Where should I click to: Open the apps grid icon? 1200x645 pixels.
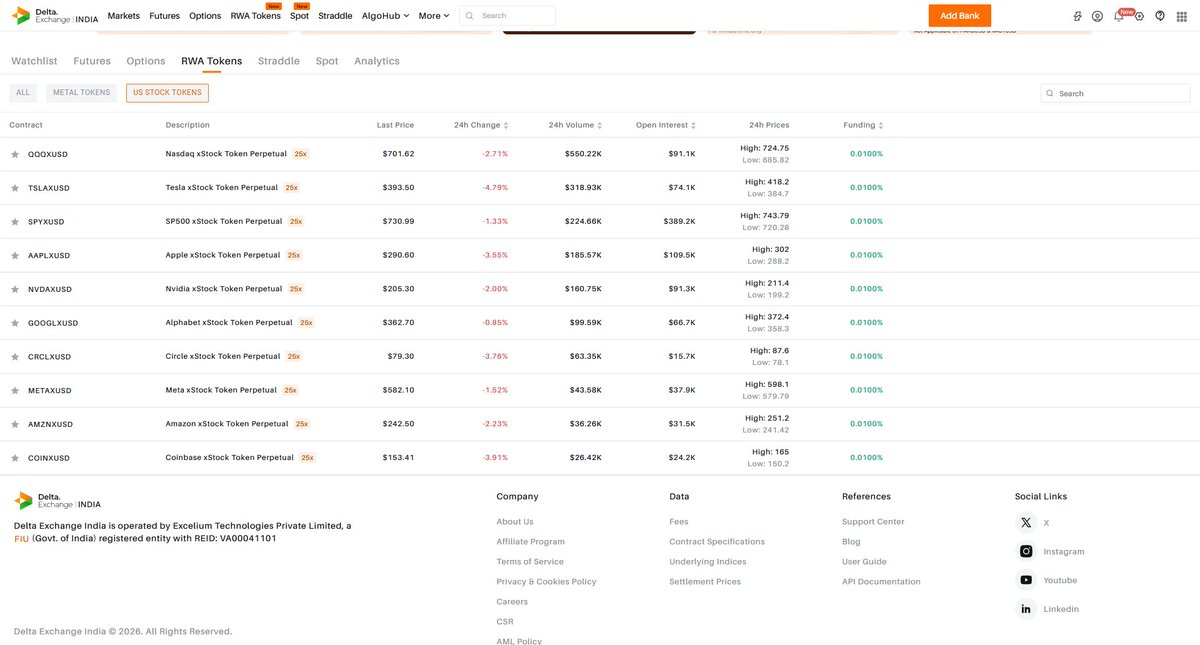1181,16
